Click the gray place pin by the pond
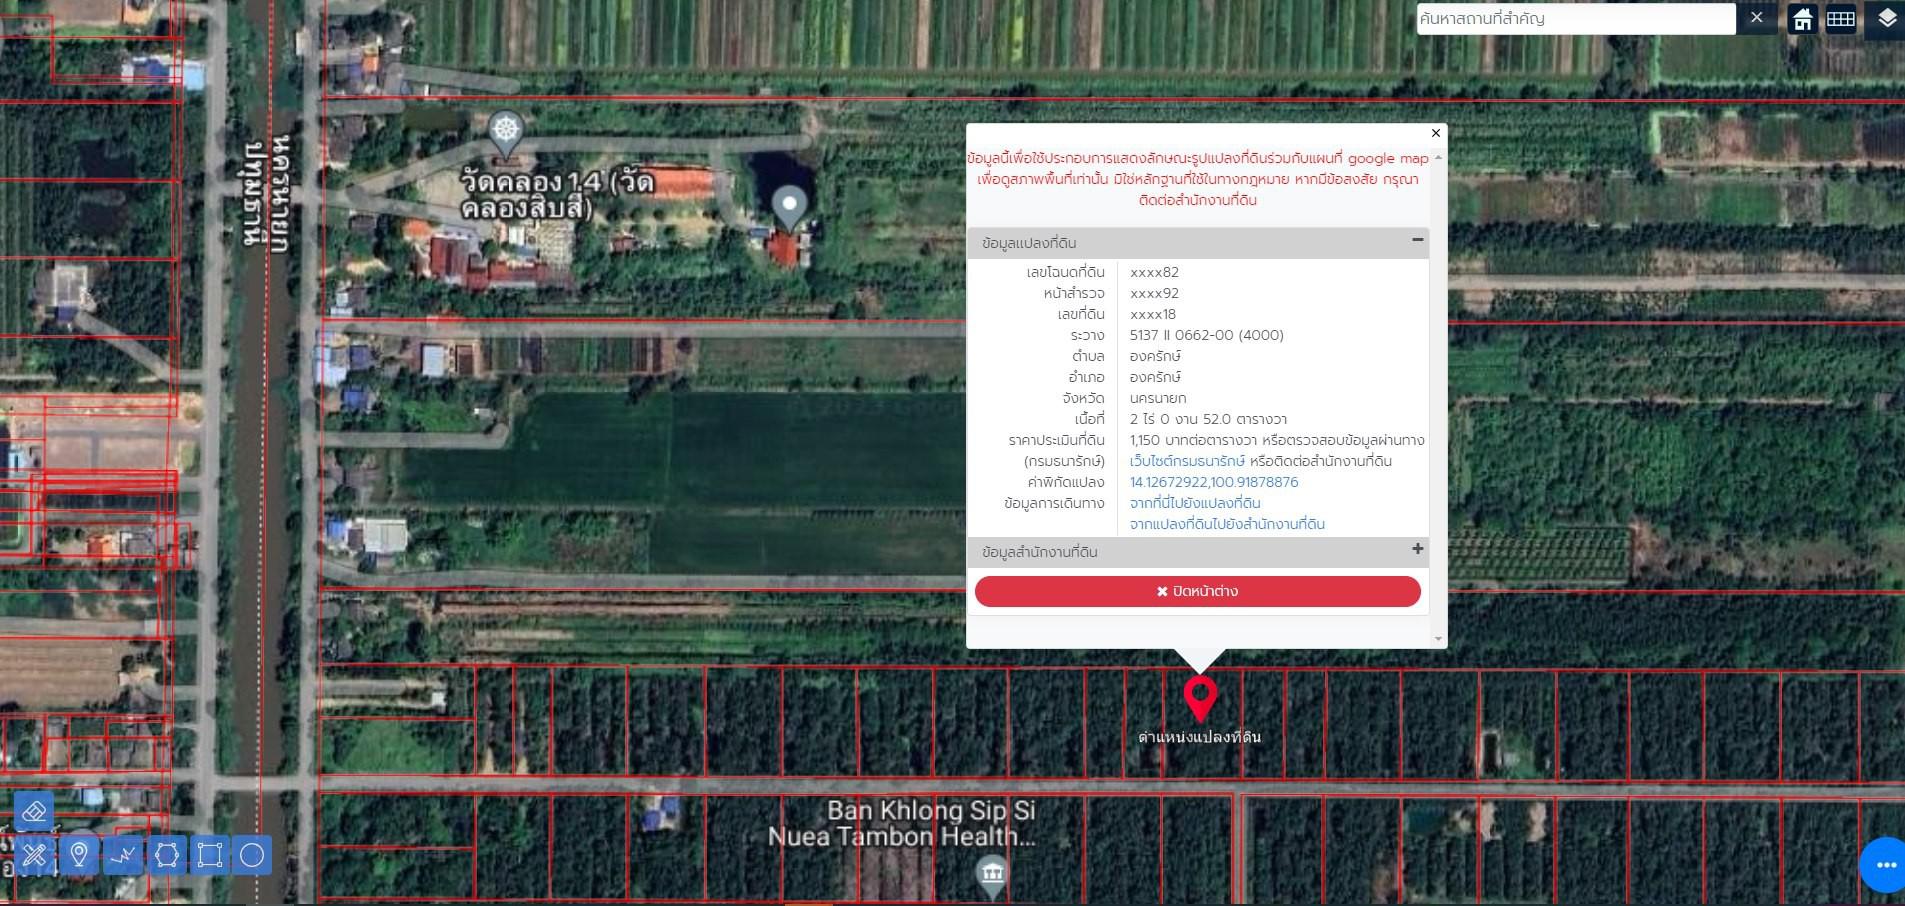 (x=789, y=208)
